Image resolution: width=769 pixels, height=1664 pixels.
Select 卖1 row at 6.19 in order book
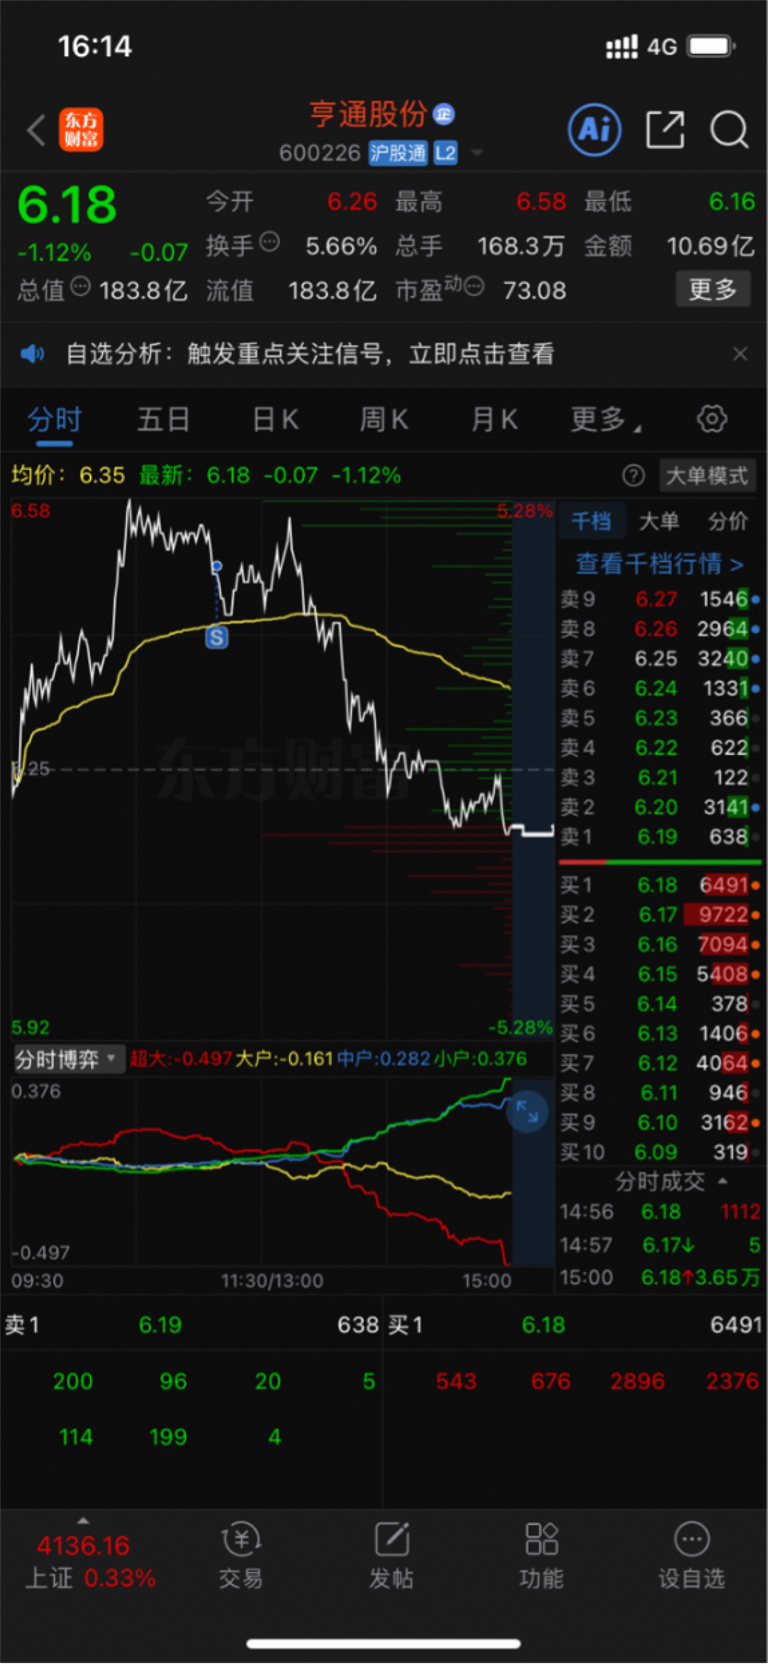tap(659, 837)
